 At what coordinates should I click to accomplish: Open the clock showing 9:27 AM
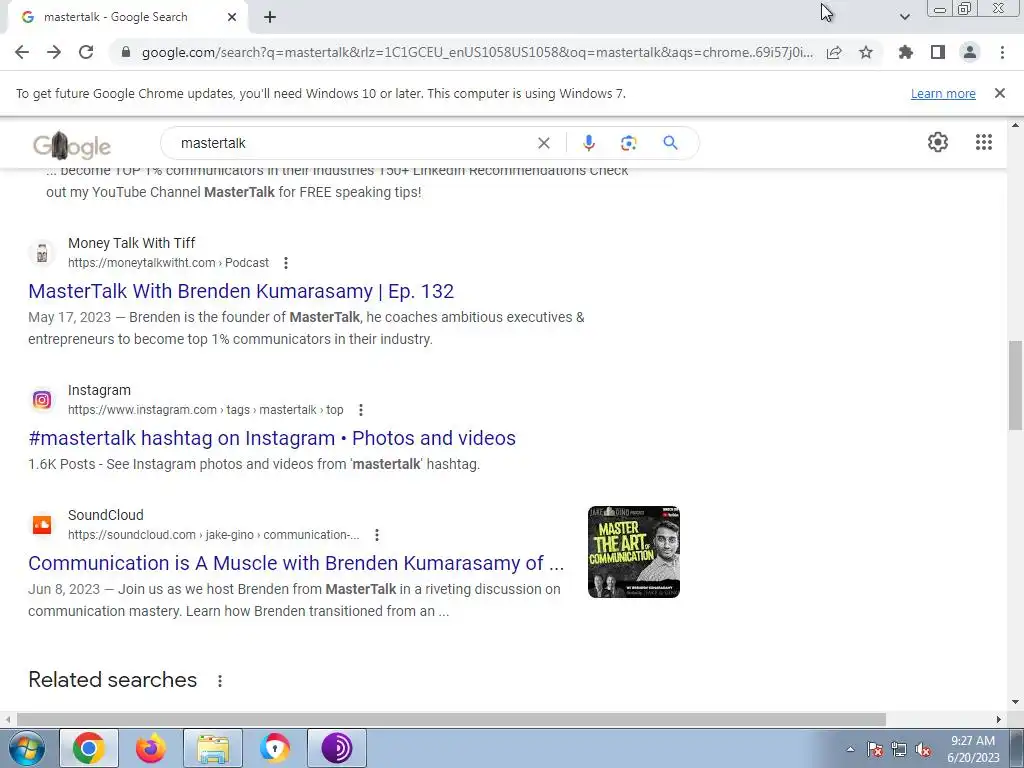click(973, 749)
